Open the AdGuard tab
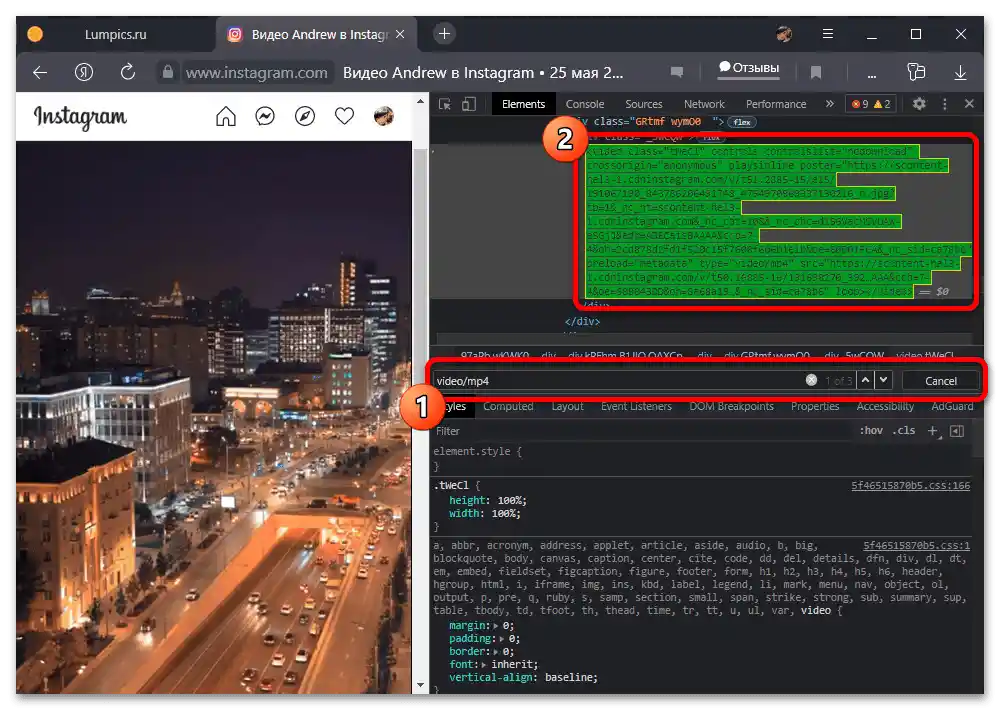This screenshot has width=1000, height=710. pyautogui.click(x=952, y=406)
